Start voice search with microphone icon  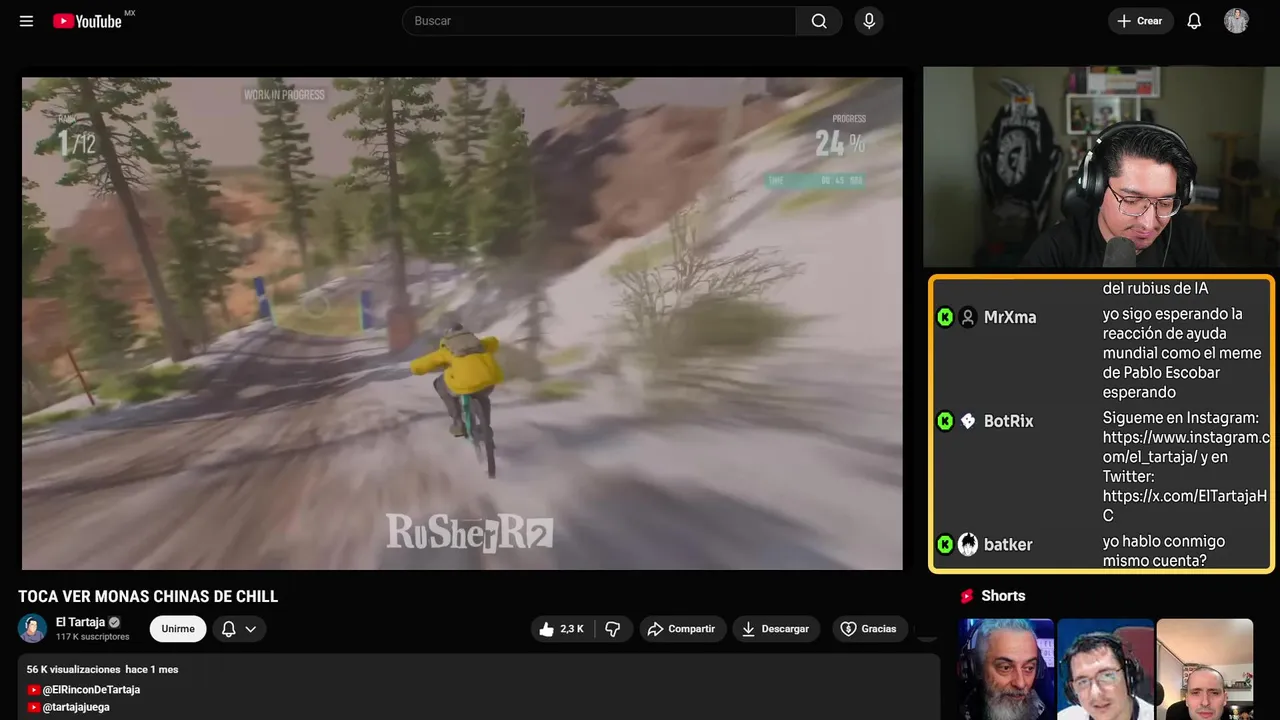pos(869,21)
